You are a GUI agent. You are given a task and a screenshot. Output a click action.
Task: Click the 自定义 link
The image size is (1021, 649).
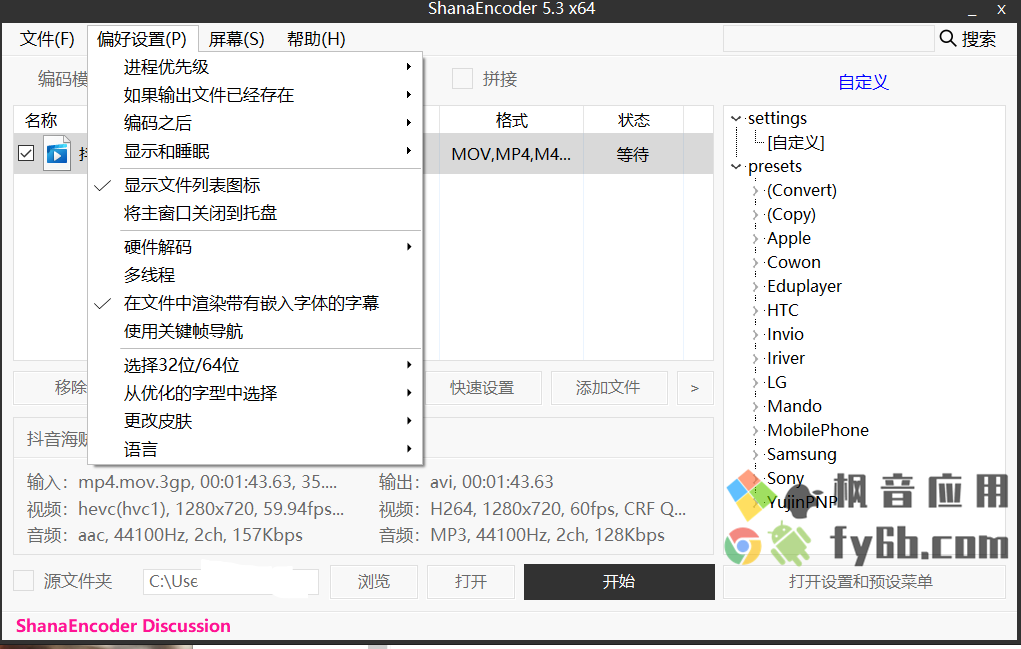[x=863, y=82]
